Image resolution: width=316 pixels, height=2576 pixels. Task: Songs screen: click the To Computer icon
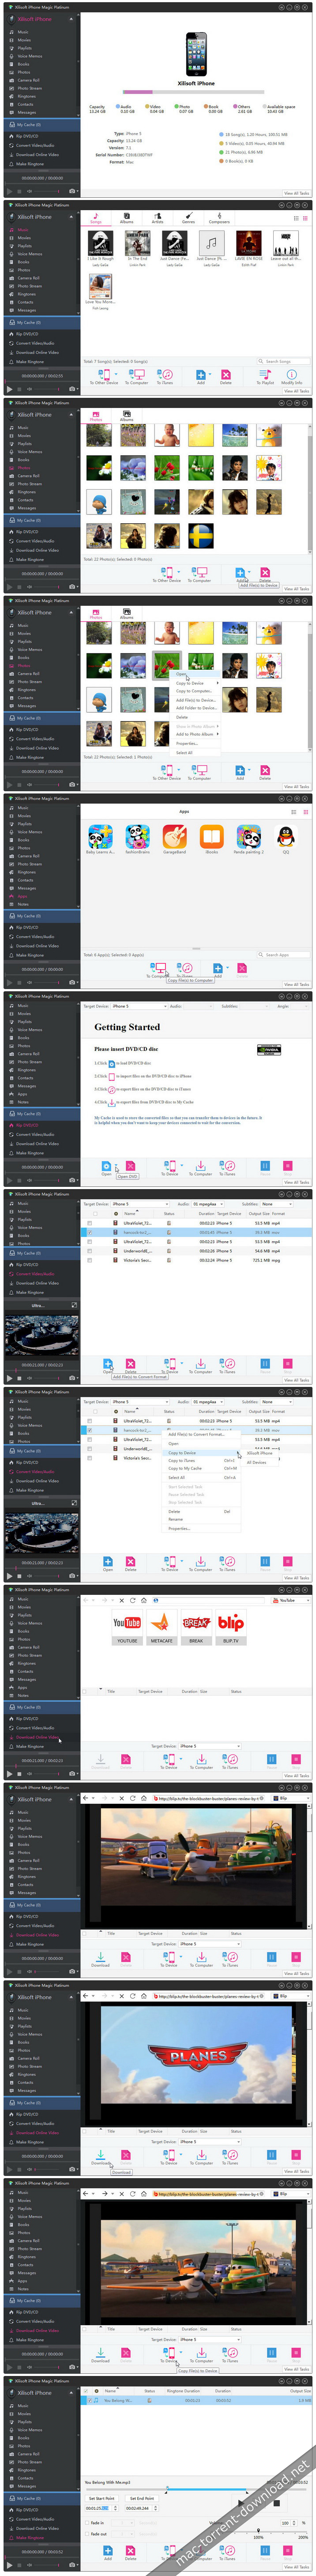(x=137, y=375)
